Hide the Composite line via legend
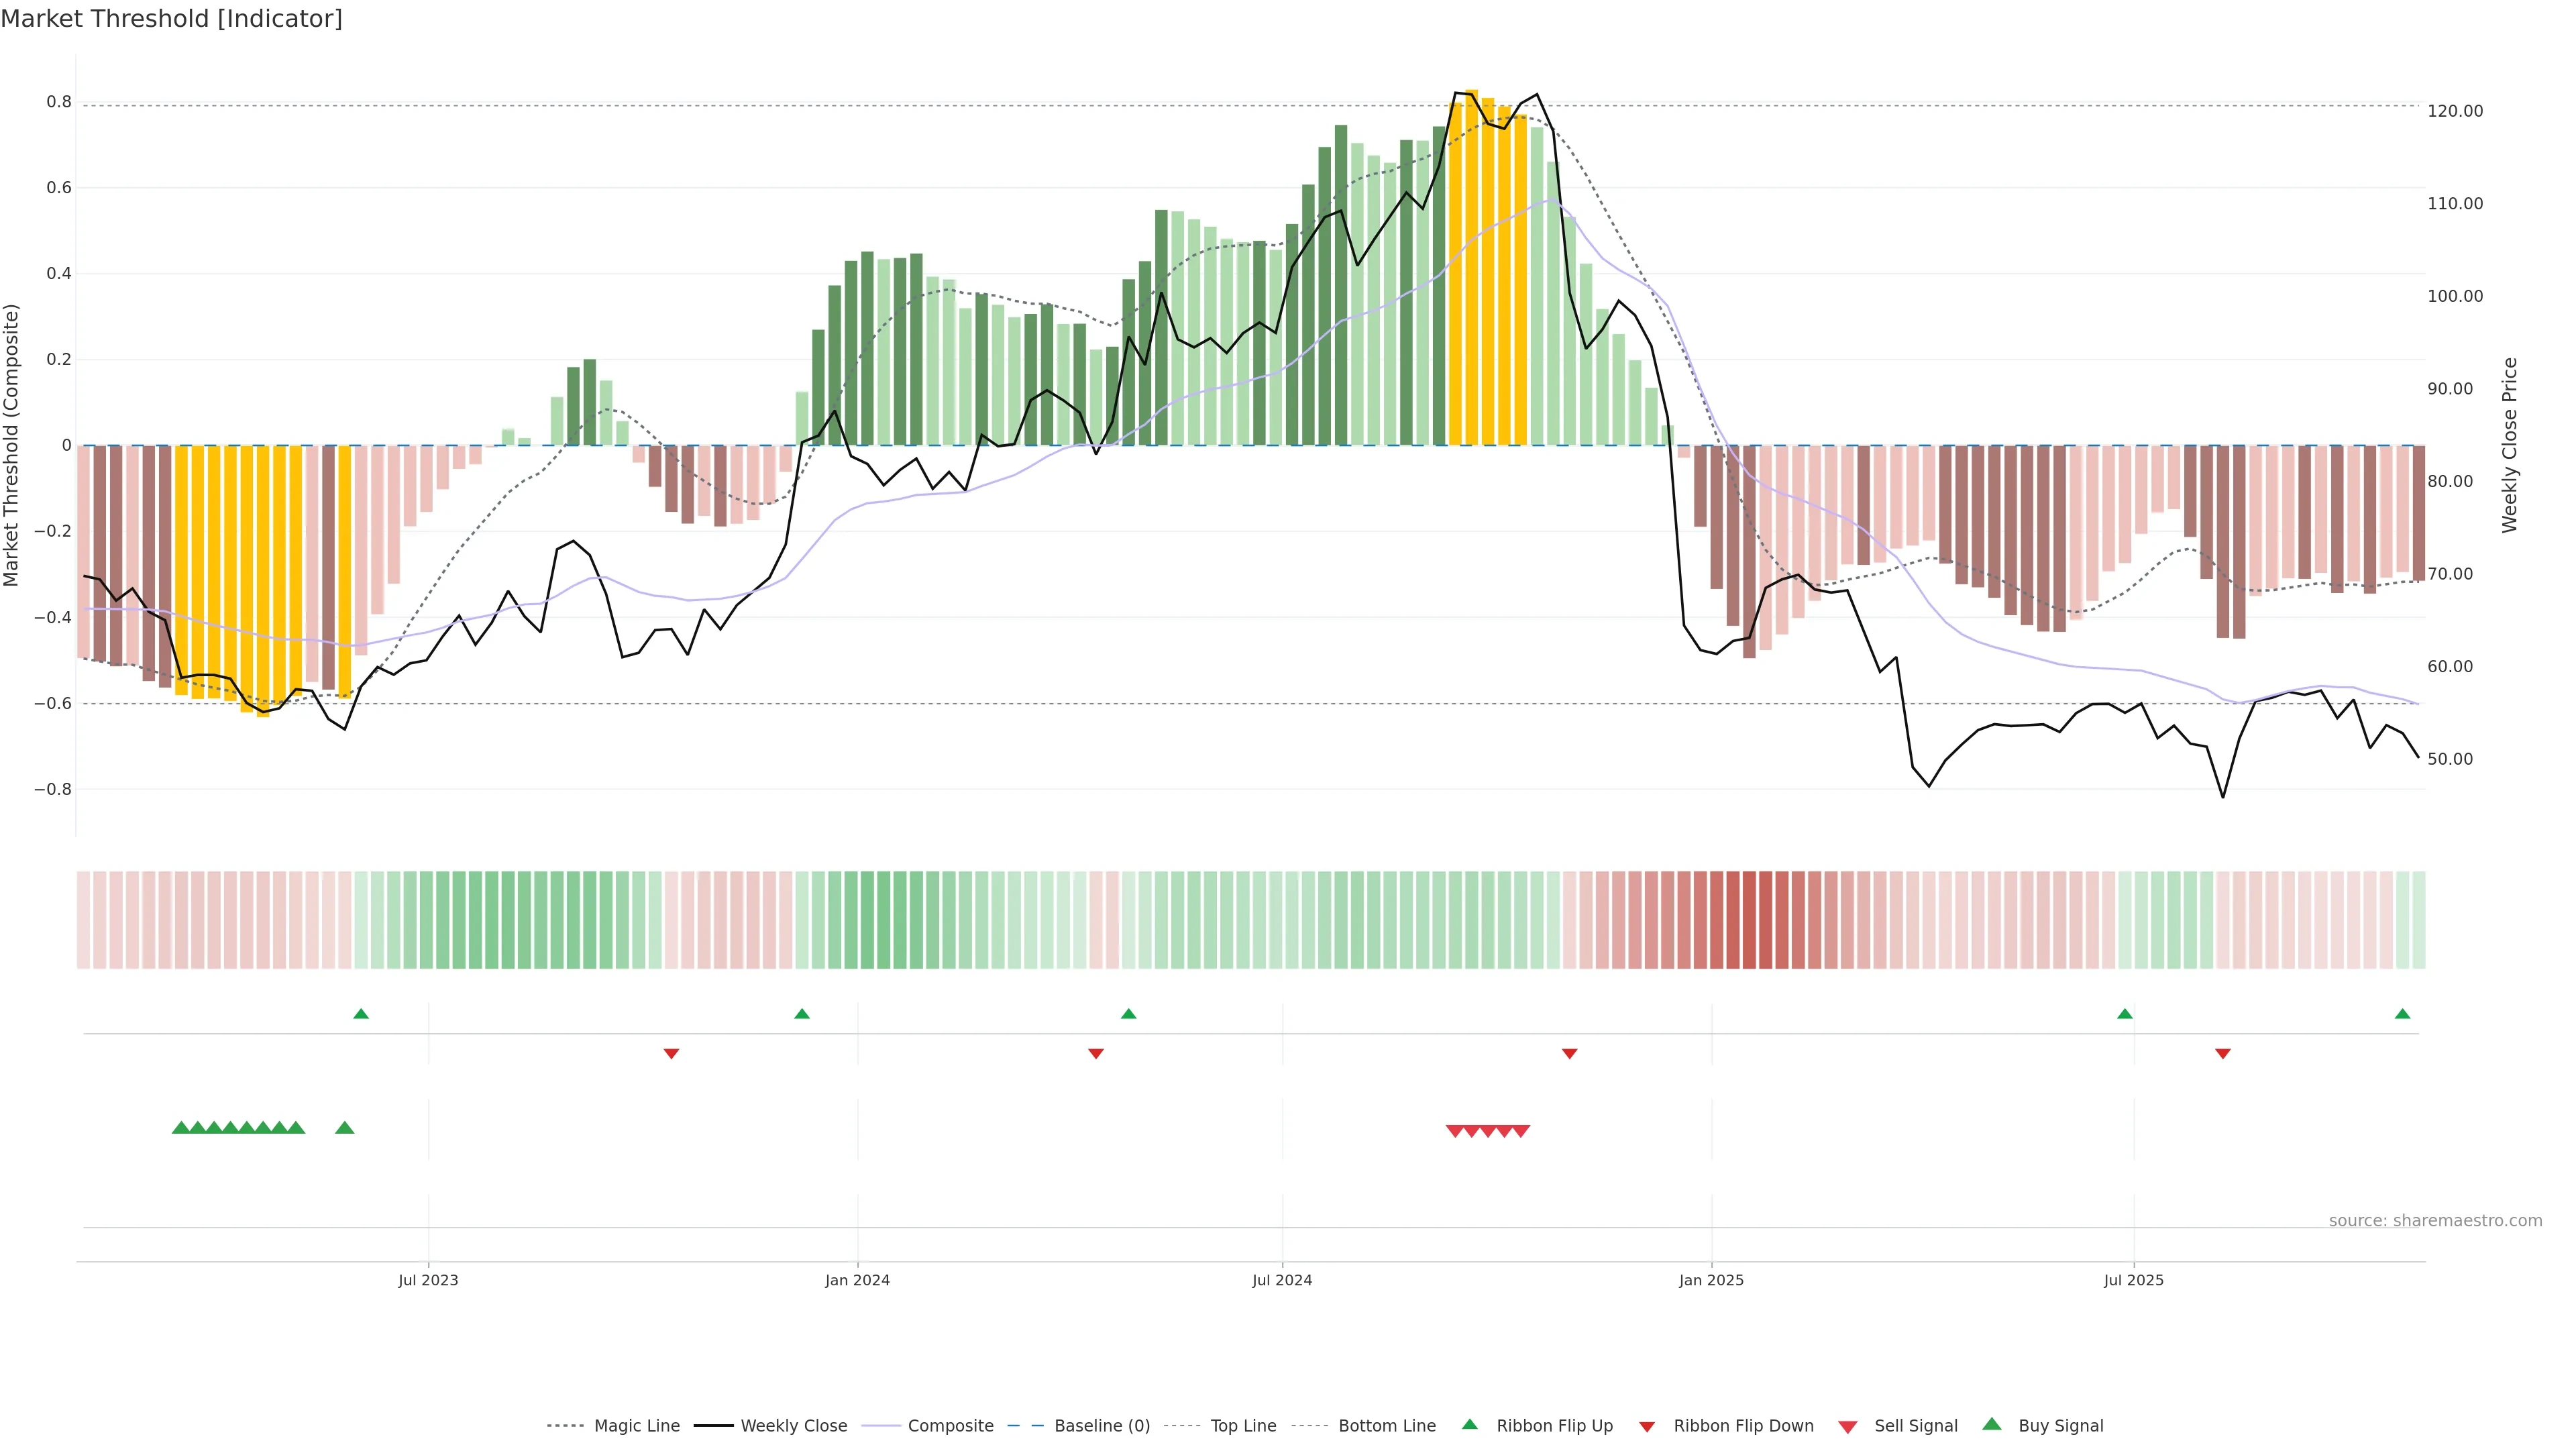 point(950,1426)
